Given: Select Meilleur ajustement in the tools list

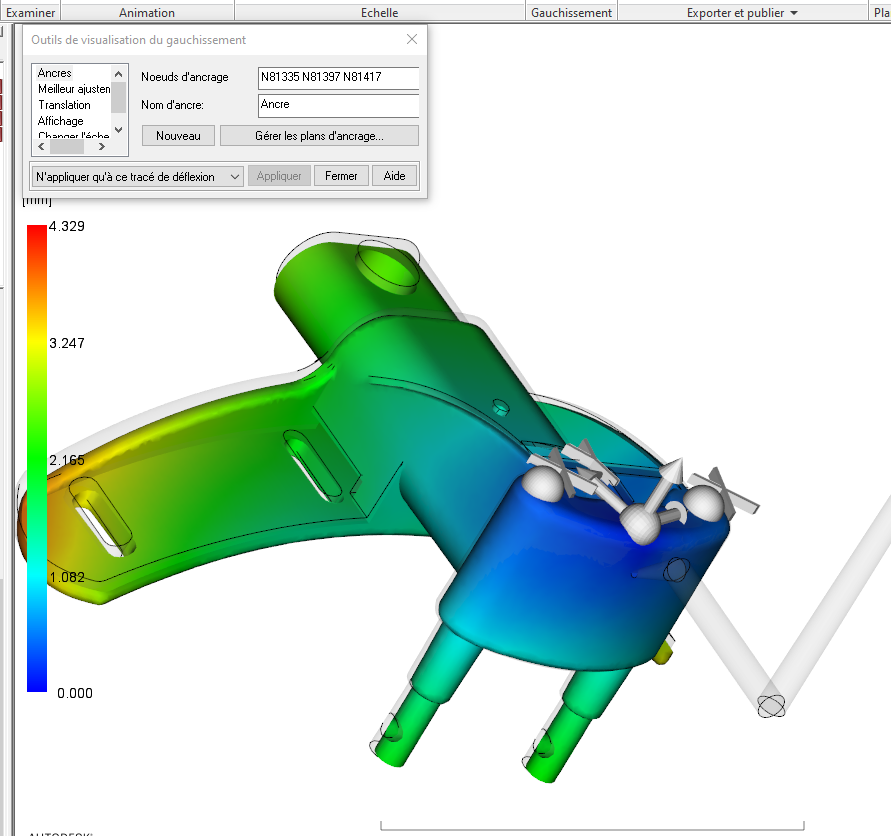Looking at the screenshot, I should 73,89.
